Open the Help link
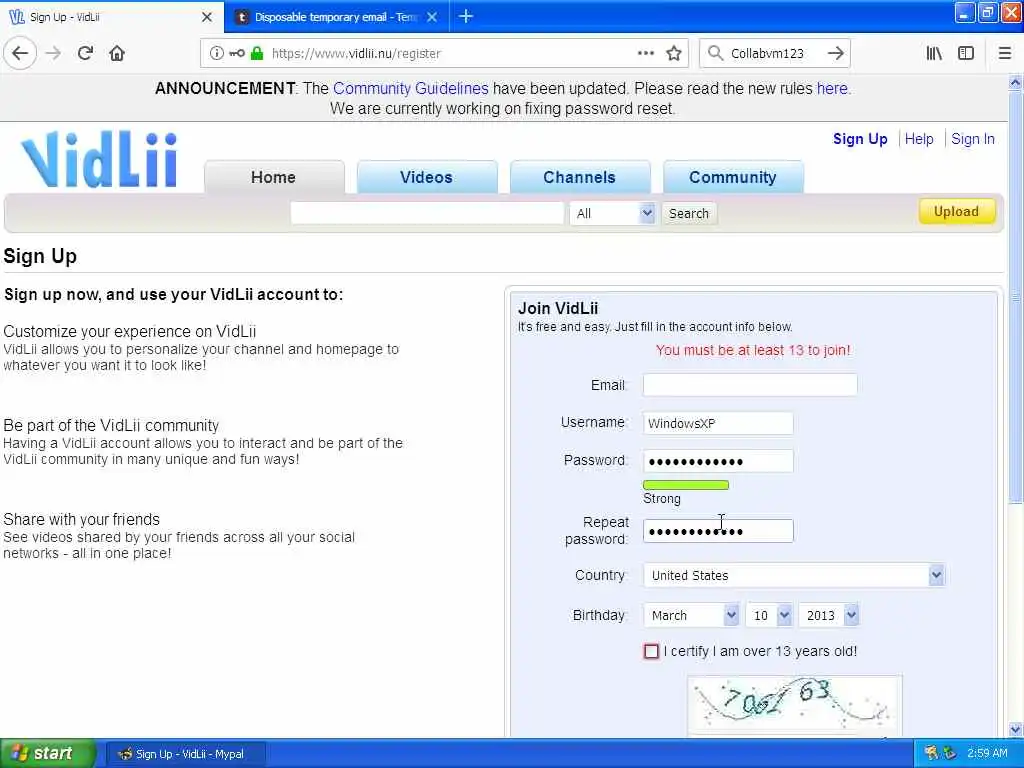1024x768 pixels. click(x=919, y=138)
